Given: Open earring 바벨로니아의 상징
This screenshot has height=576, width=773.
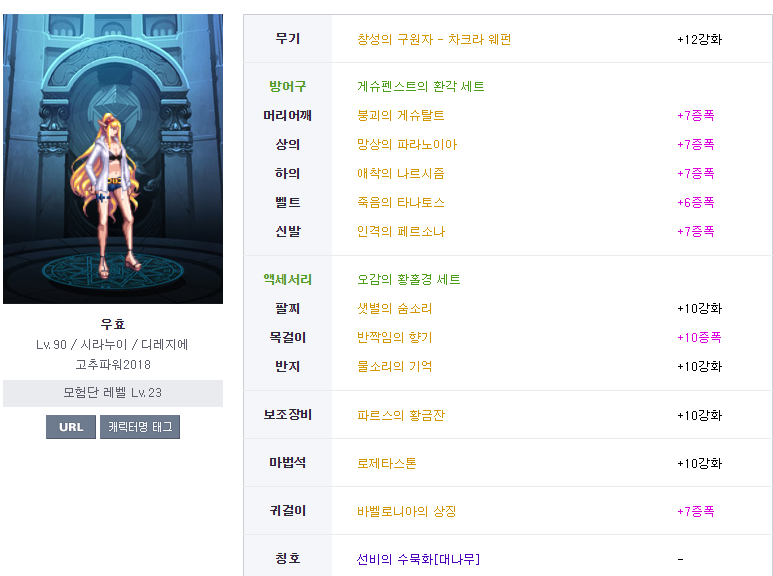Looking at the screenshot, I should coord(406,511).
